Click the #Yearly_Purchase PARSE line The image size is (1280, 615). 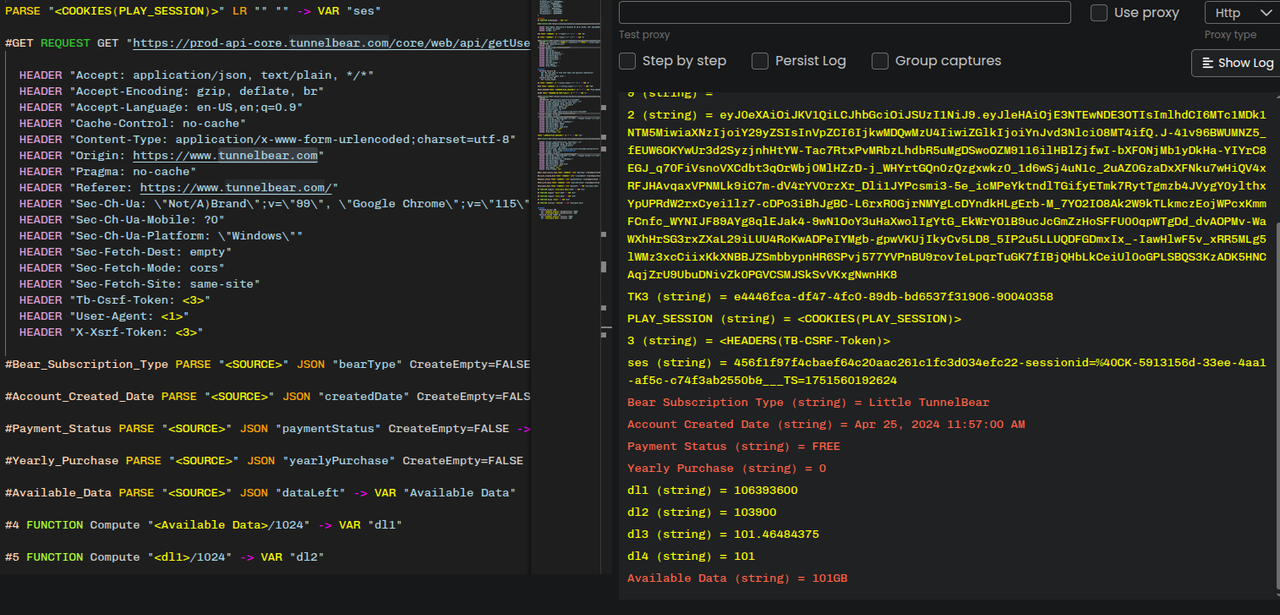point(264,460)
